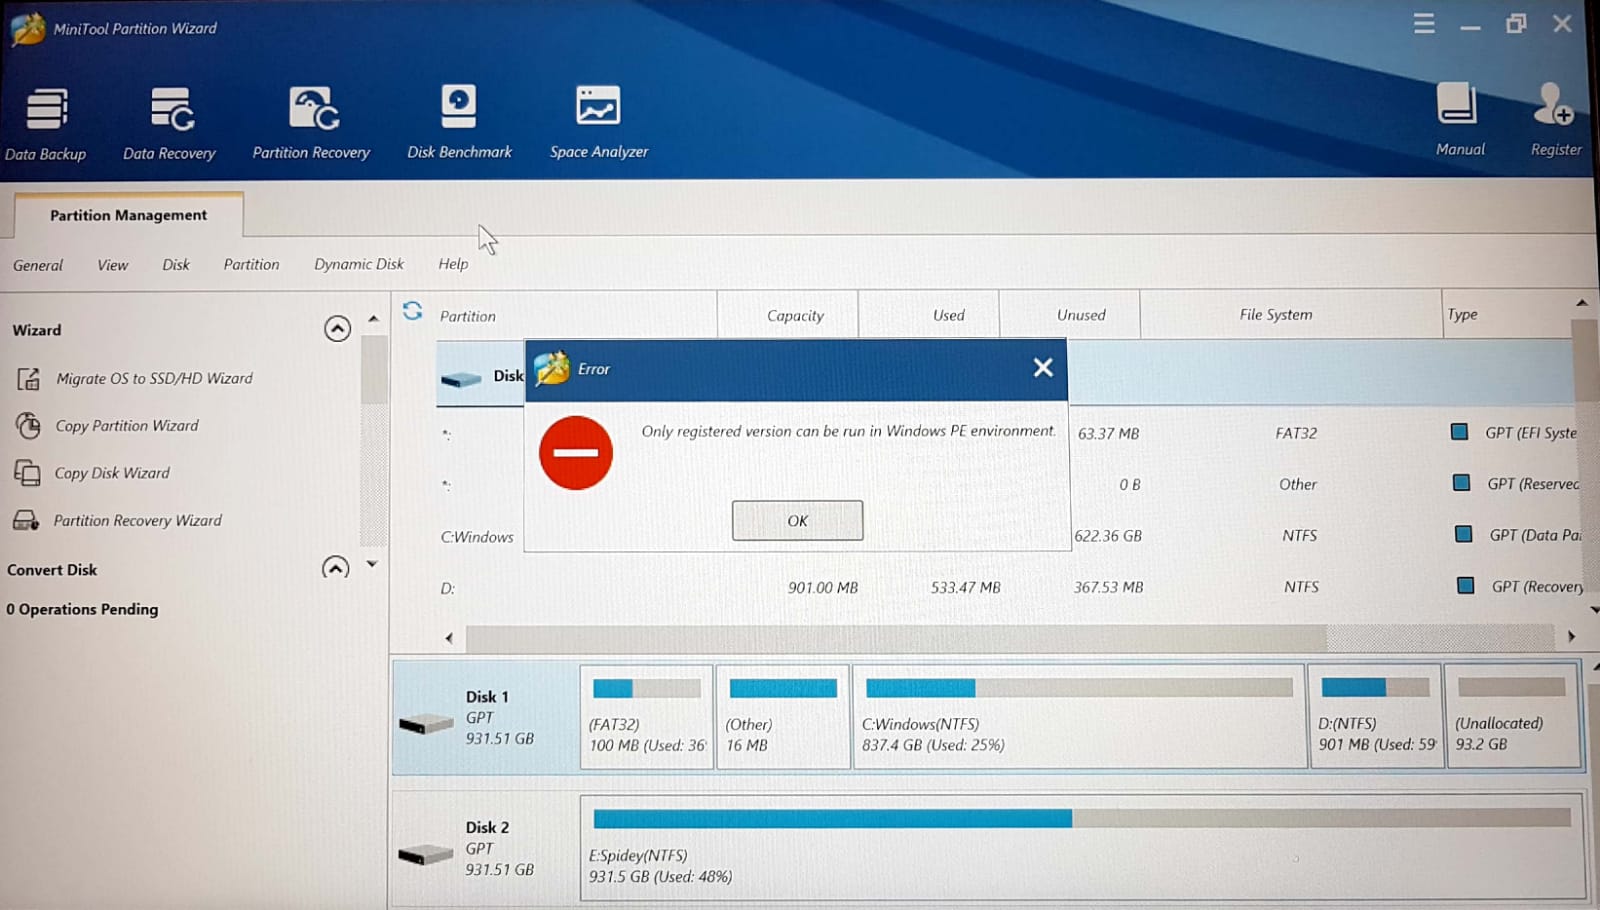
Task: Click the GPT (EFI System) type color square
Action: point(1459,432)
